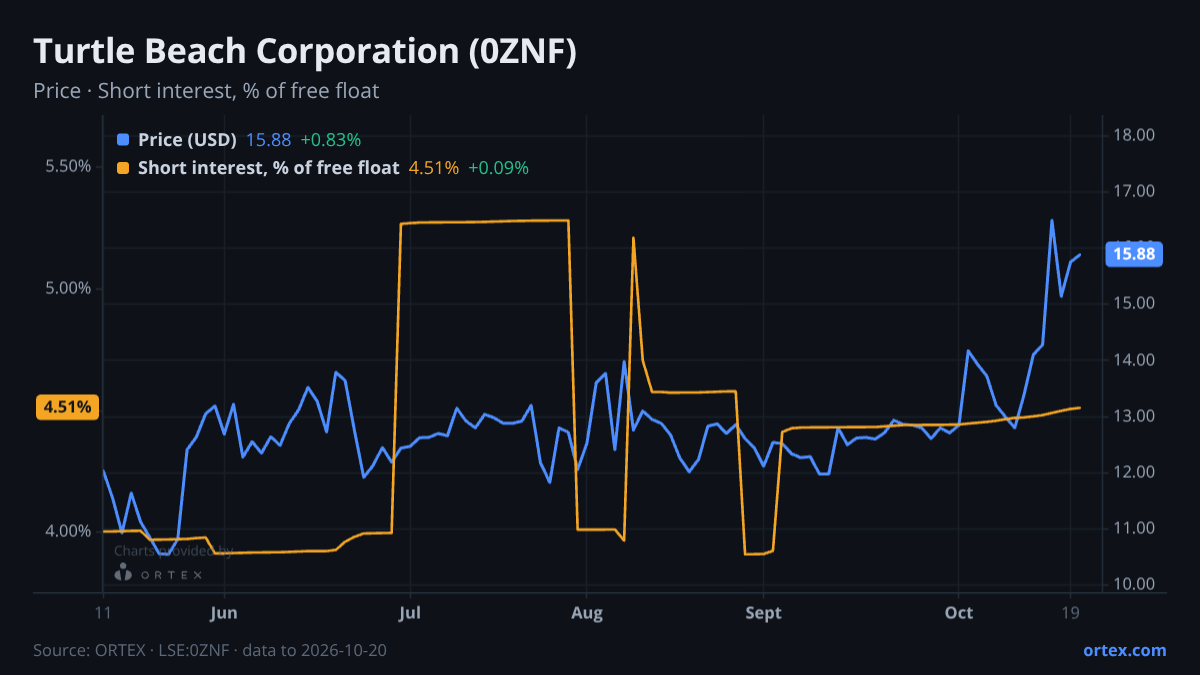Click the 4.00% left axis label
Screen dimensions: 1200x675
tap(69, 531)
